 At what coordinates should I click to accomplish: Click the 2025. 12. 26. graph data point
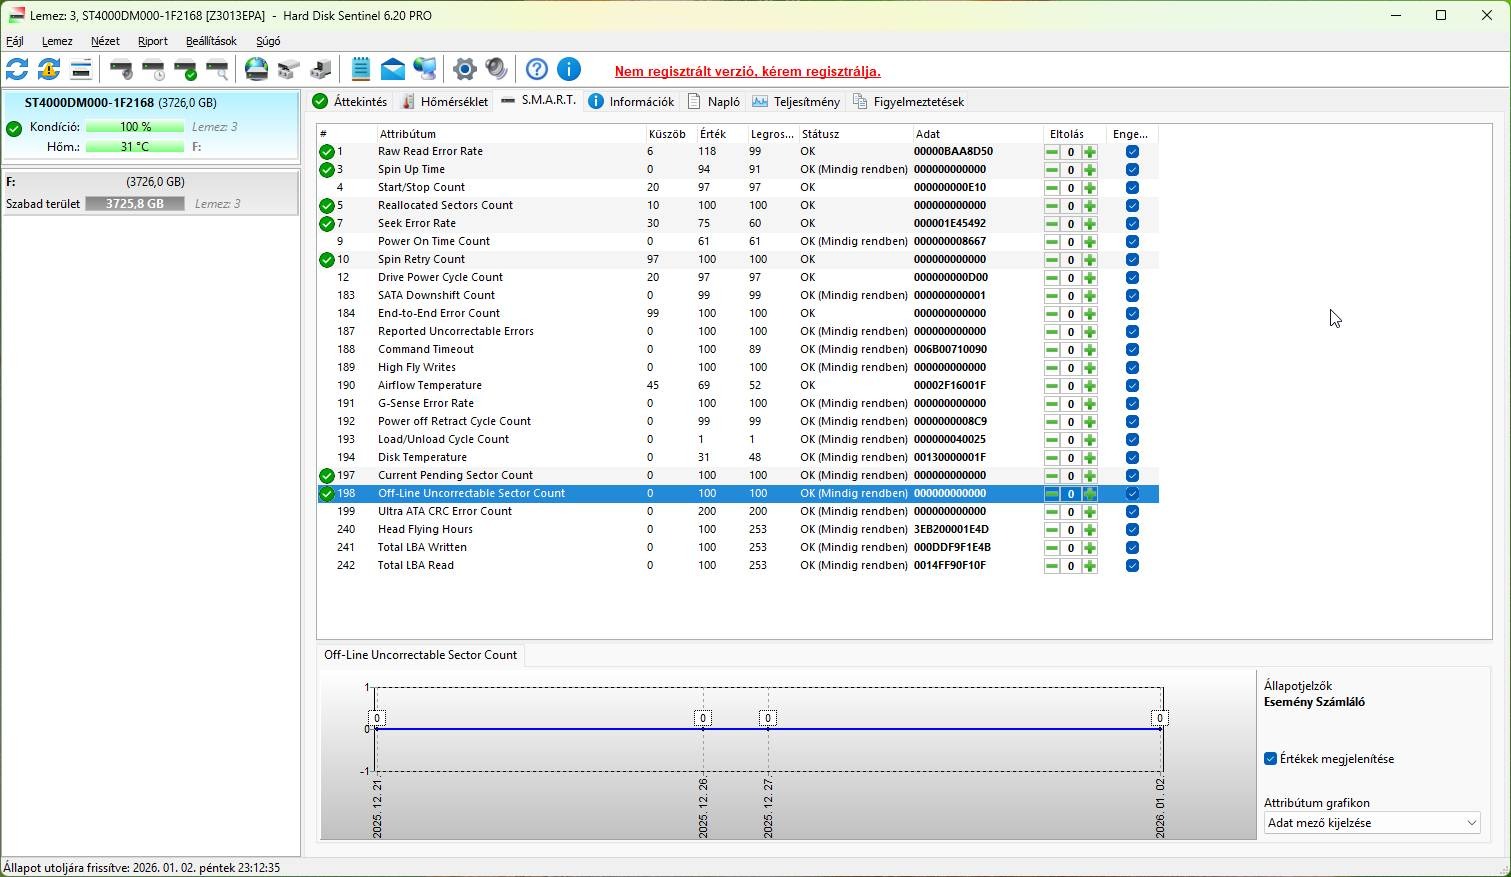pos(703,729)
